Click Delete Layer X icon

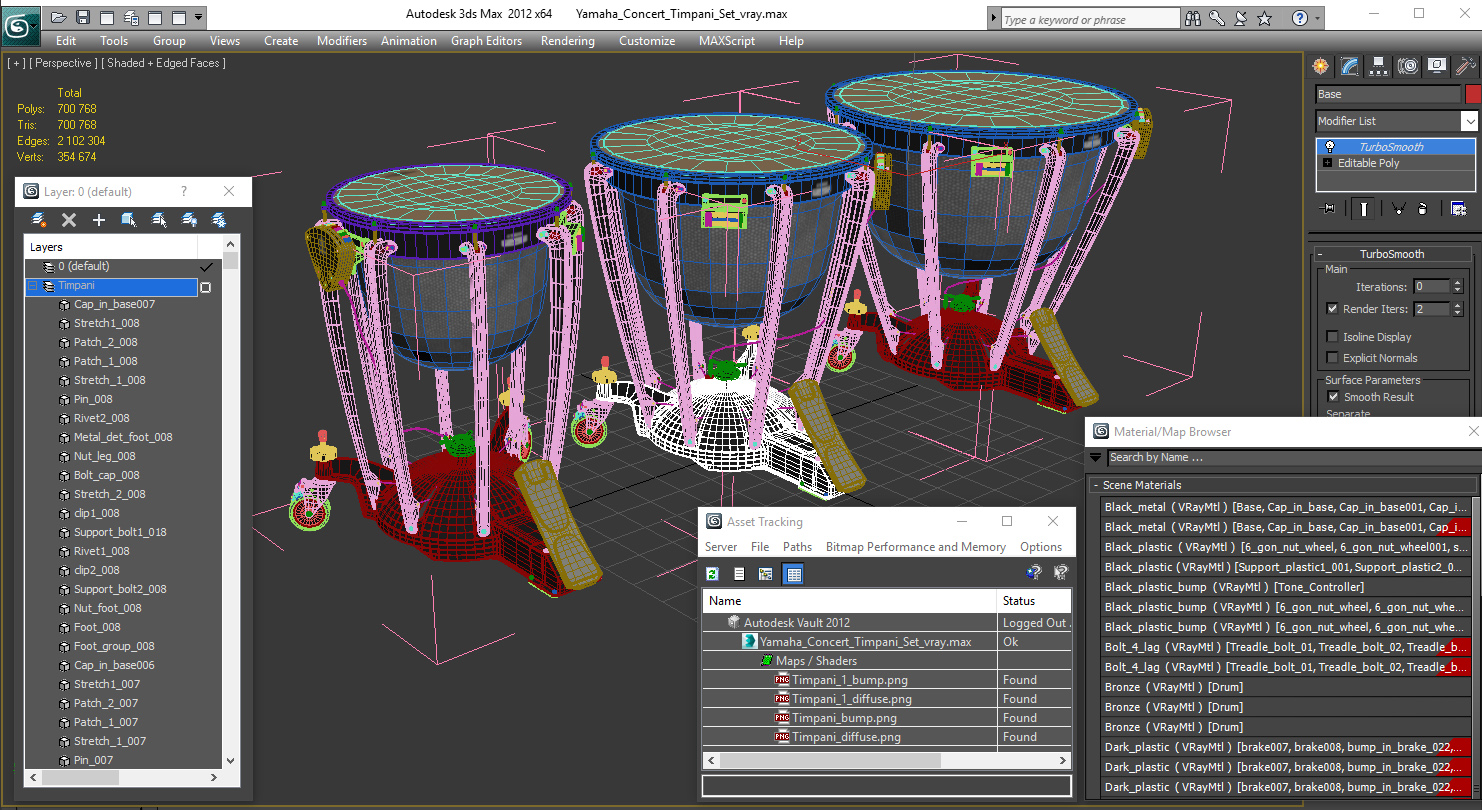pos(69,220)
